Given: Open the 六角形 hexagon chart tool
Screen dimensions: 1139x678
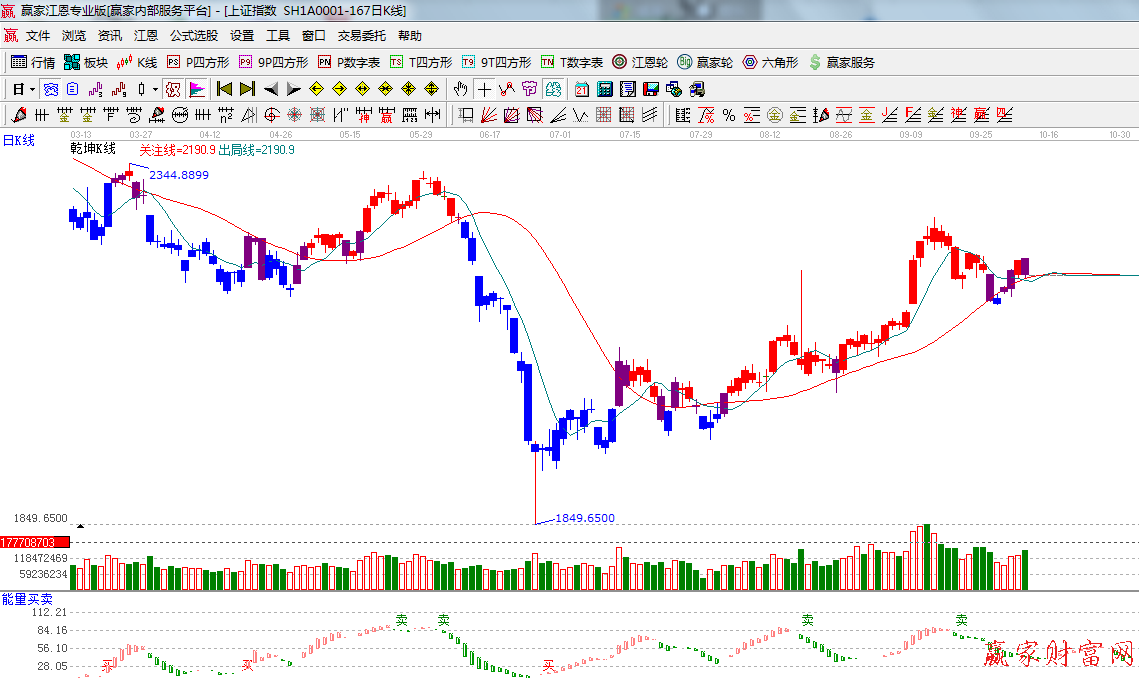Looking at the screenshot, I should click(770, 62).
